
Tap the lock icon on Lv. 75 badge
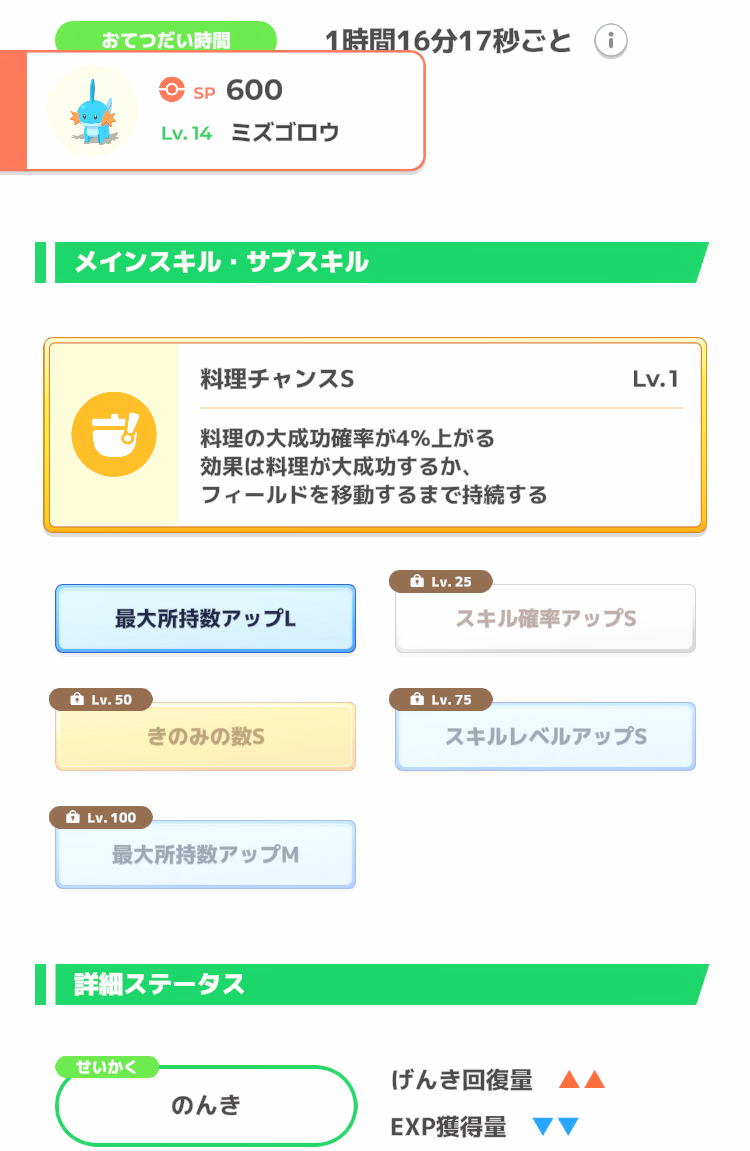(415, 700)
